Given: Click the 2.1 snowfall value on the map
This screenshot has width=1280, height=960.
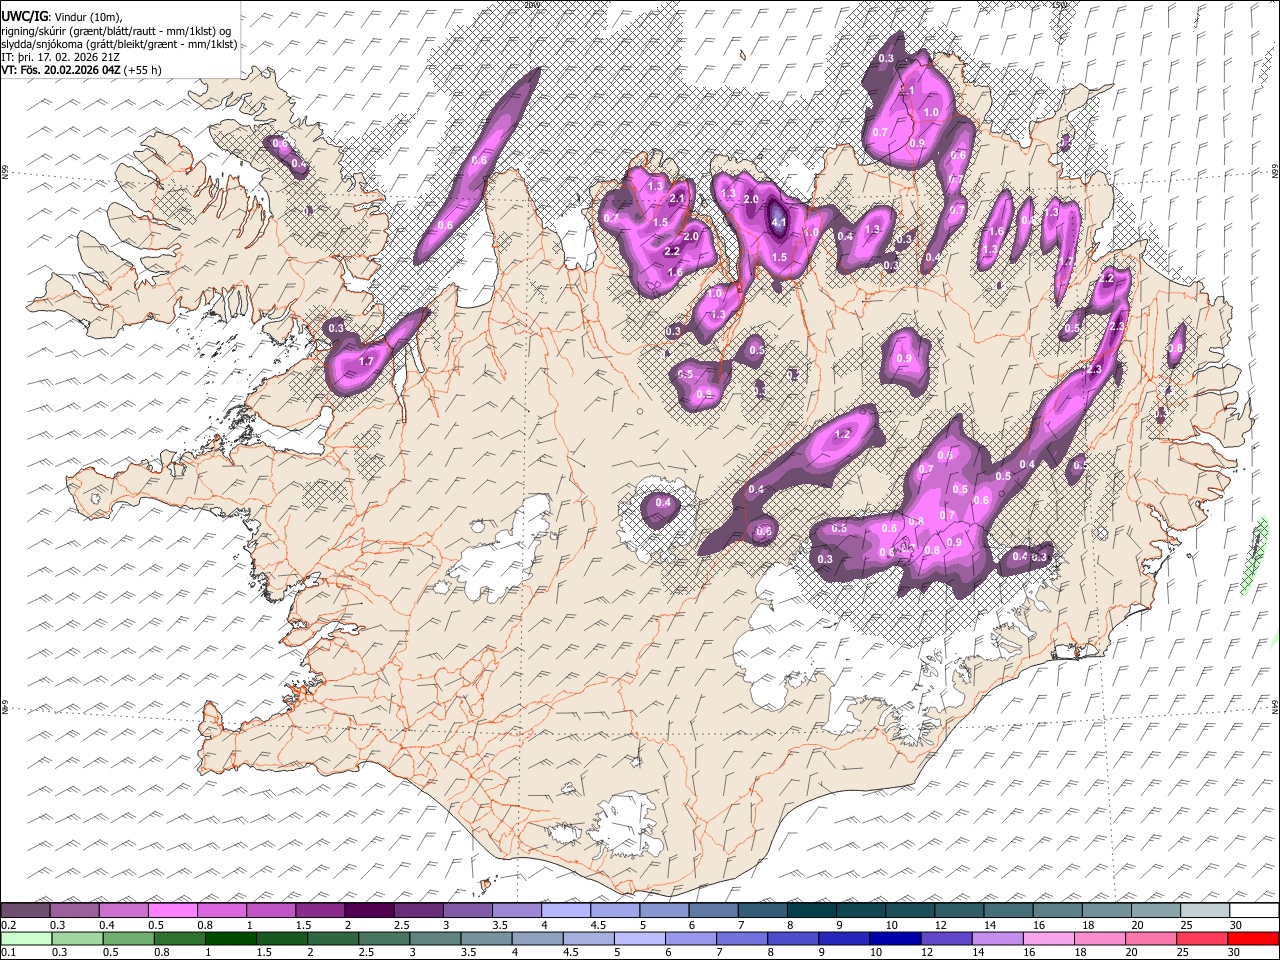Looking at the screenshot, I should tap(677, 199).
